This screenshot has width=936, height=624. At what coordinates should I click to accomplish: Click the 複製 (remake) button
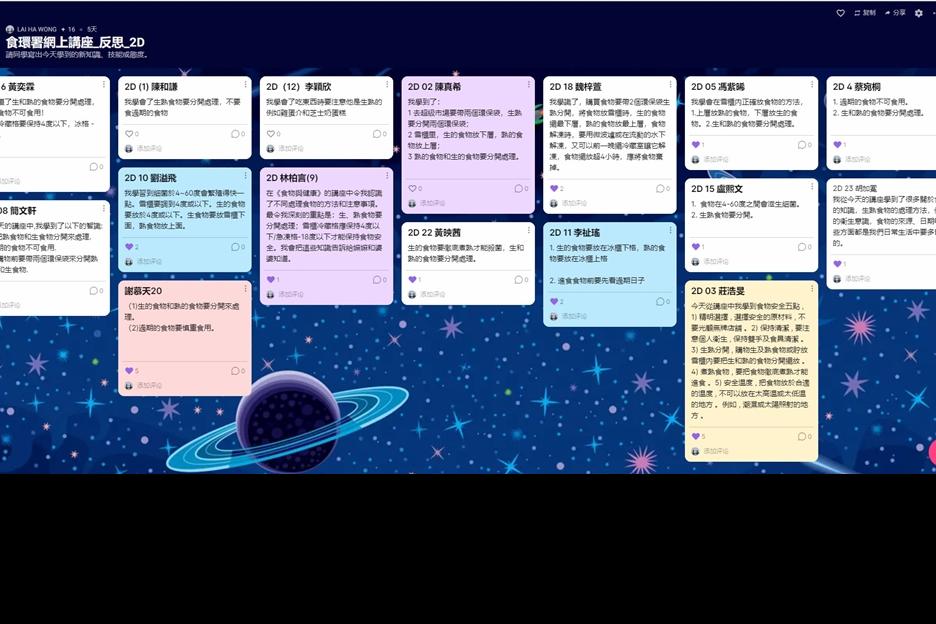coord(864,13)
